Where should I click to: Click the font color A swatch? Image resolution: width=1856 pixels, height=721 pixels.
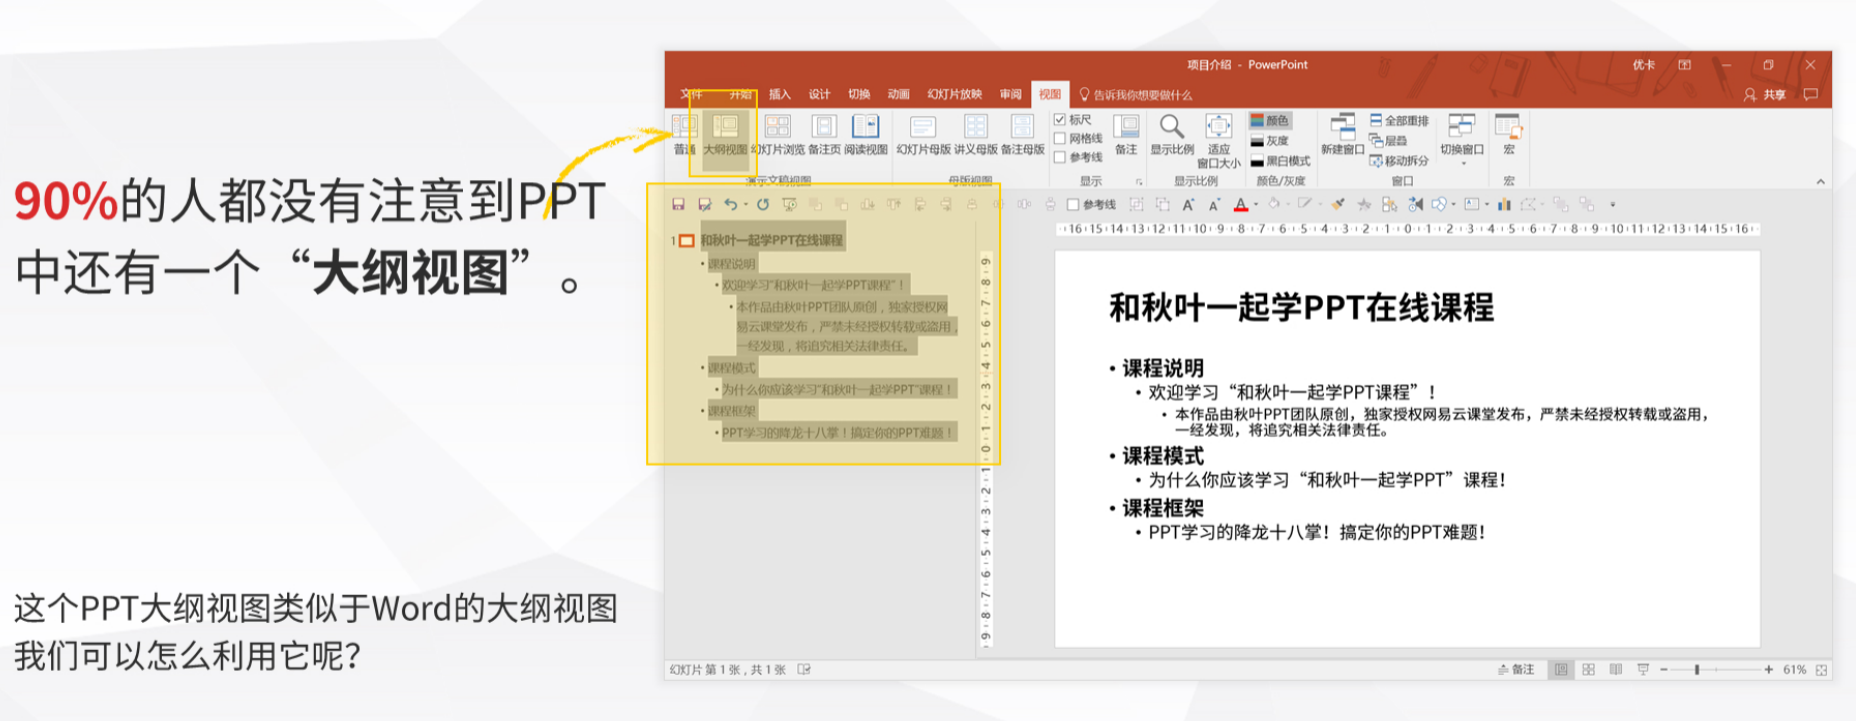click(1241, 204)
